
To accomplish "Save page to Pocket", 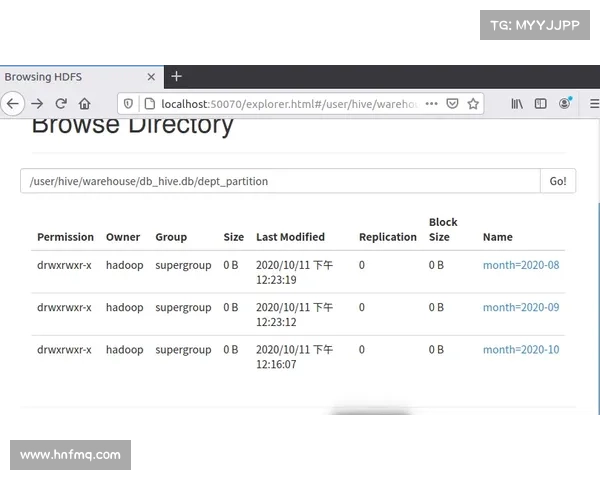I will [x=452, y=103].
